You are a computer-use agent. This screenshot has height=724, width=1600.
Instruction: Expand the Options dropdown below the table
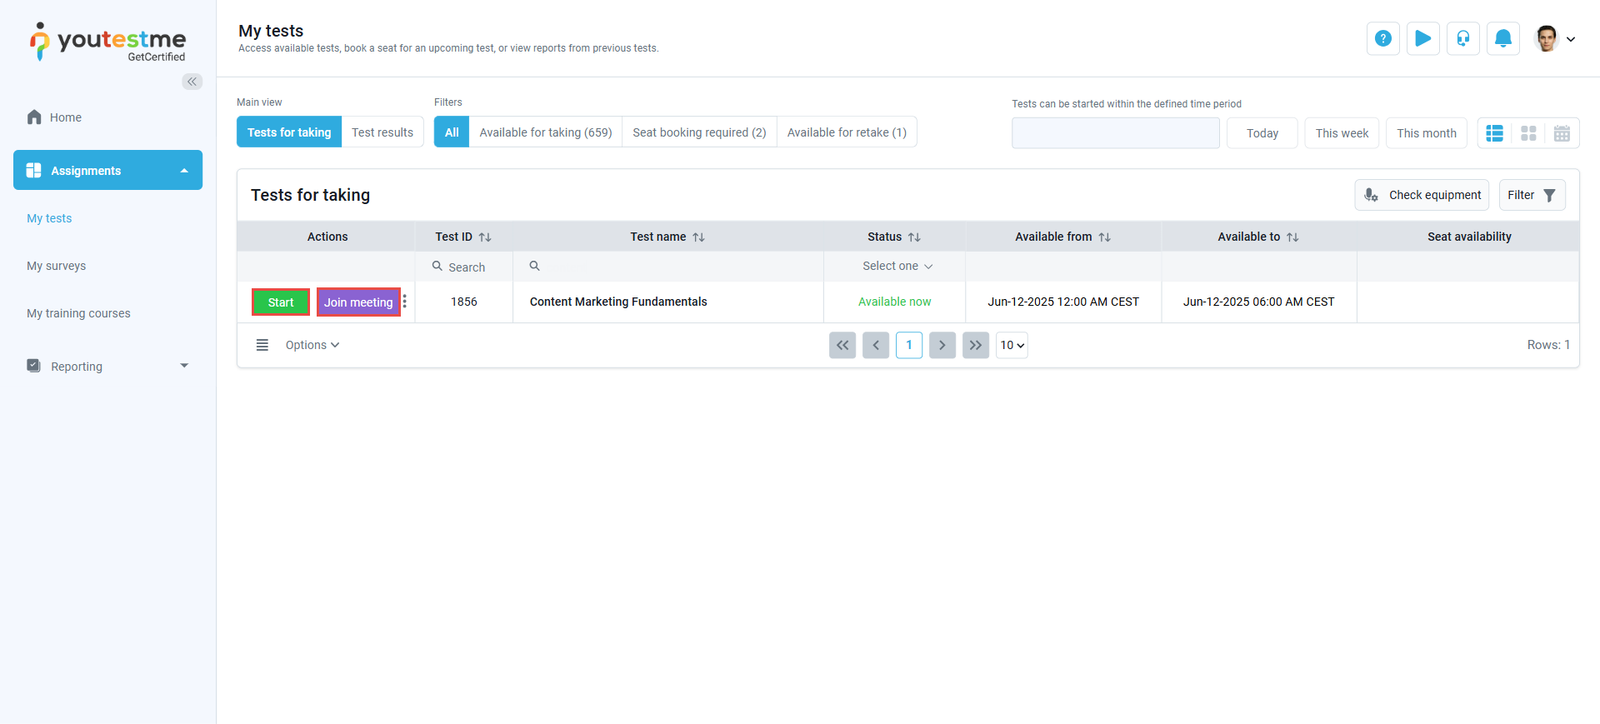coord(312,345)
